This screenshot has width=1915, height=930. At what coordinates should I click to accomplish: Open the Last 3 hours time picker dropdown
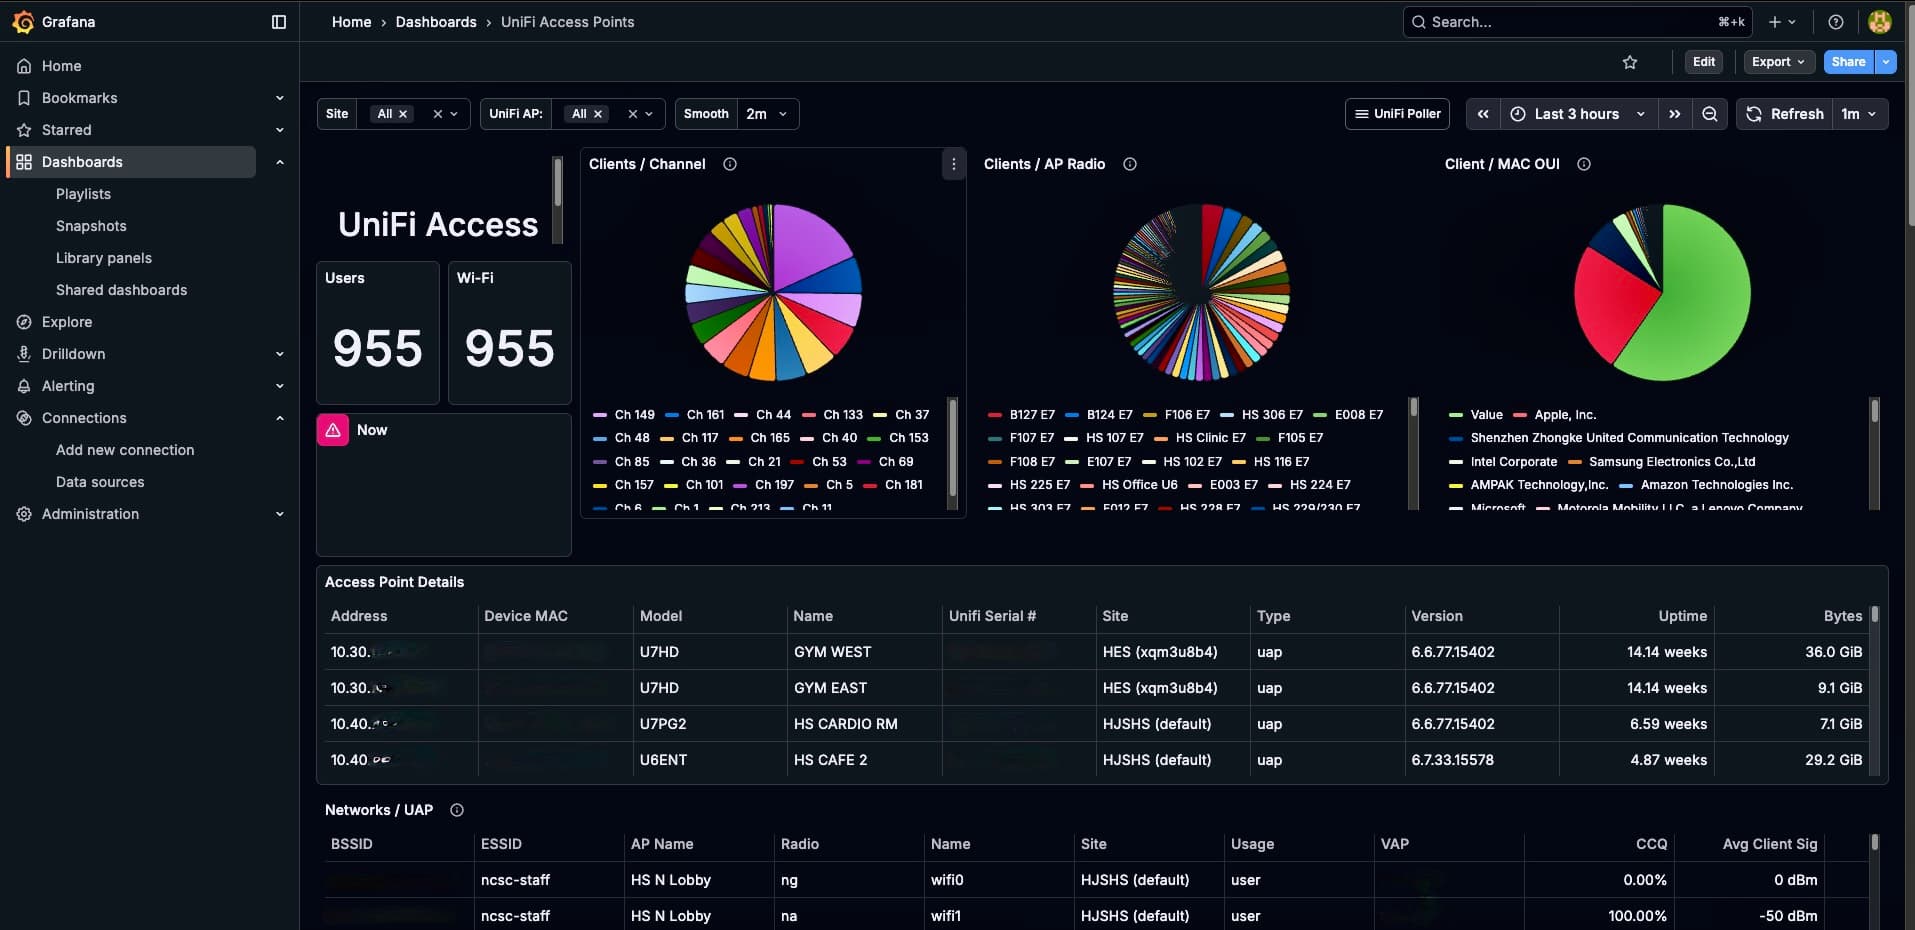[1575, 114]
